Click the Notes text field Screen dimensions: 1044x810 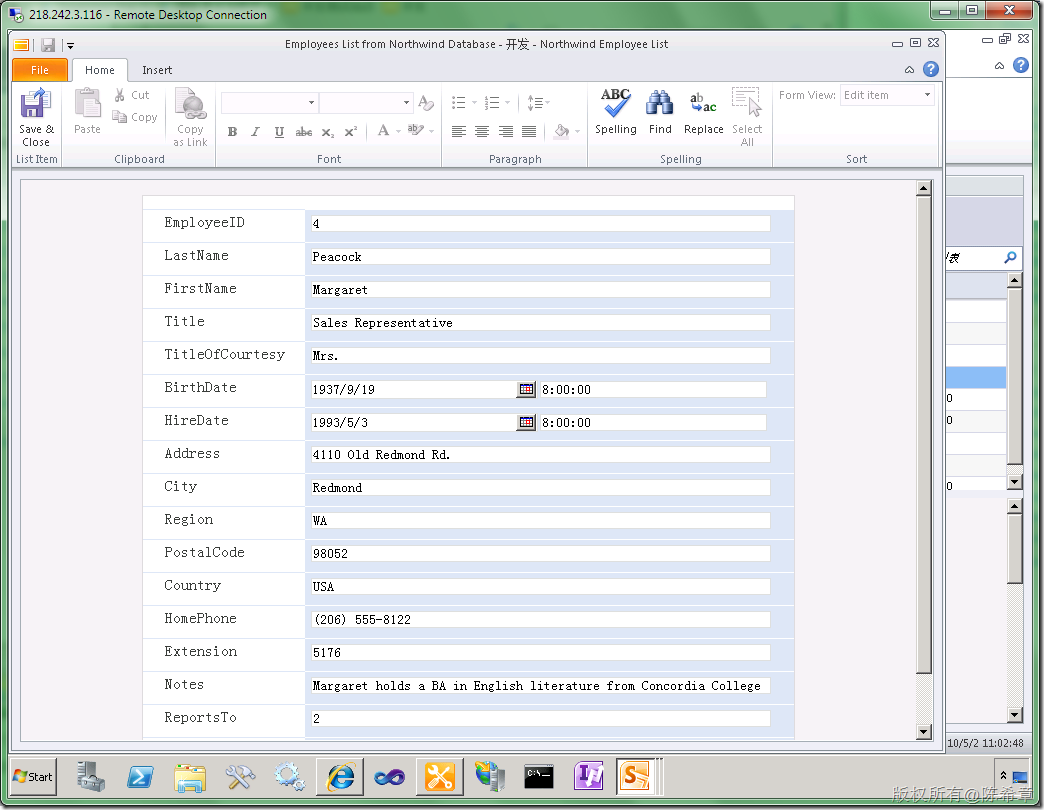(x=541, y=686)
